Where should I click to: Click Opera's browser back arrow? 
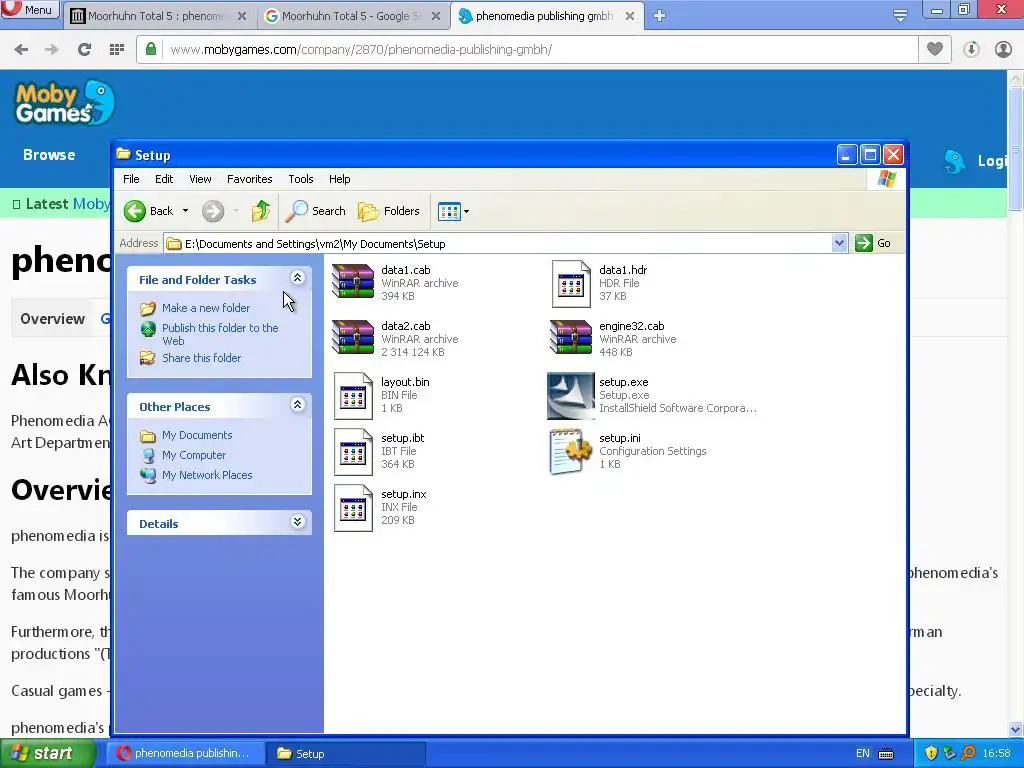[21, 49]
